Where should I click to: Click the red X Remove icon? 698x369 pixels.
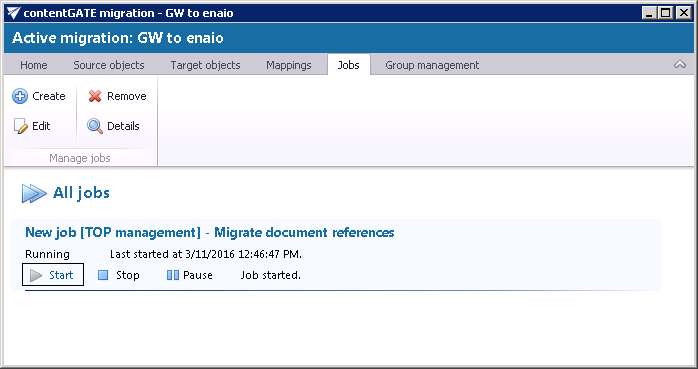tap(95, 96)
